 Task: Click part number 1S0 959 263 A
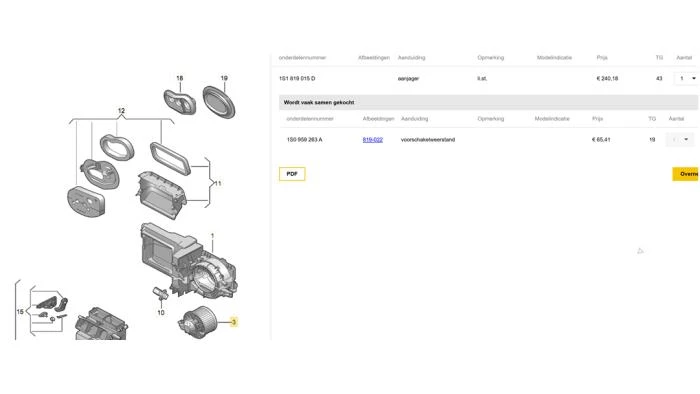tap(304, 140)
